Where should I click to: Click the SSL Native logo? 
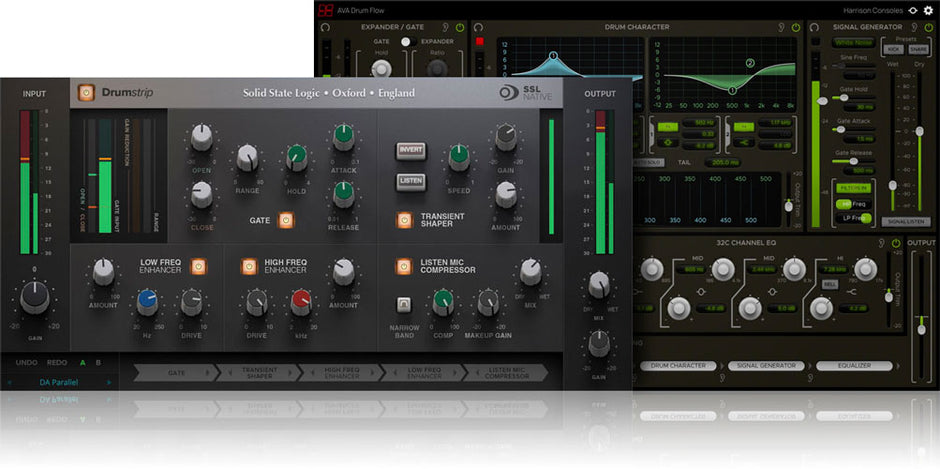click(x=526, y=93)
